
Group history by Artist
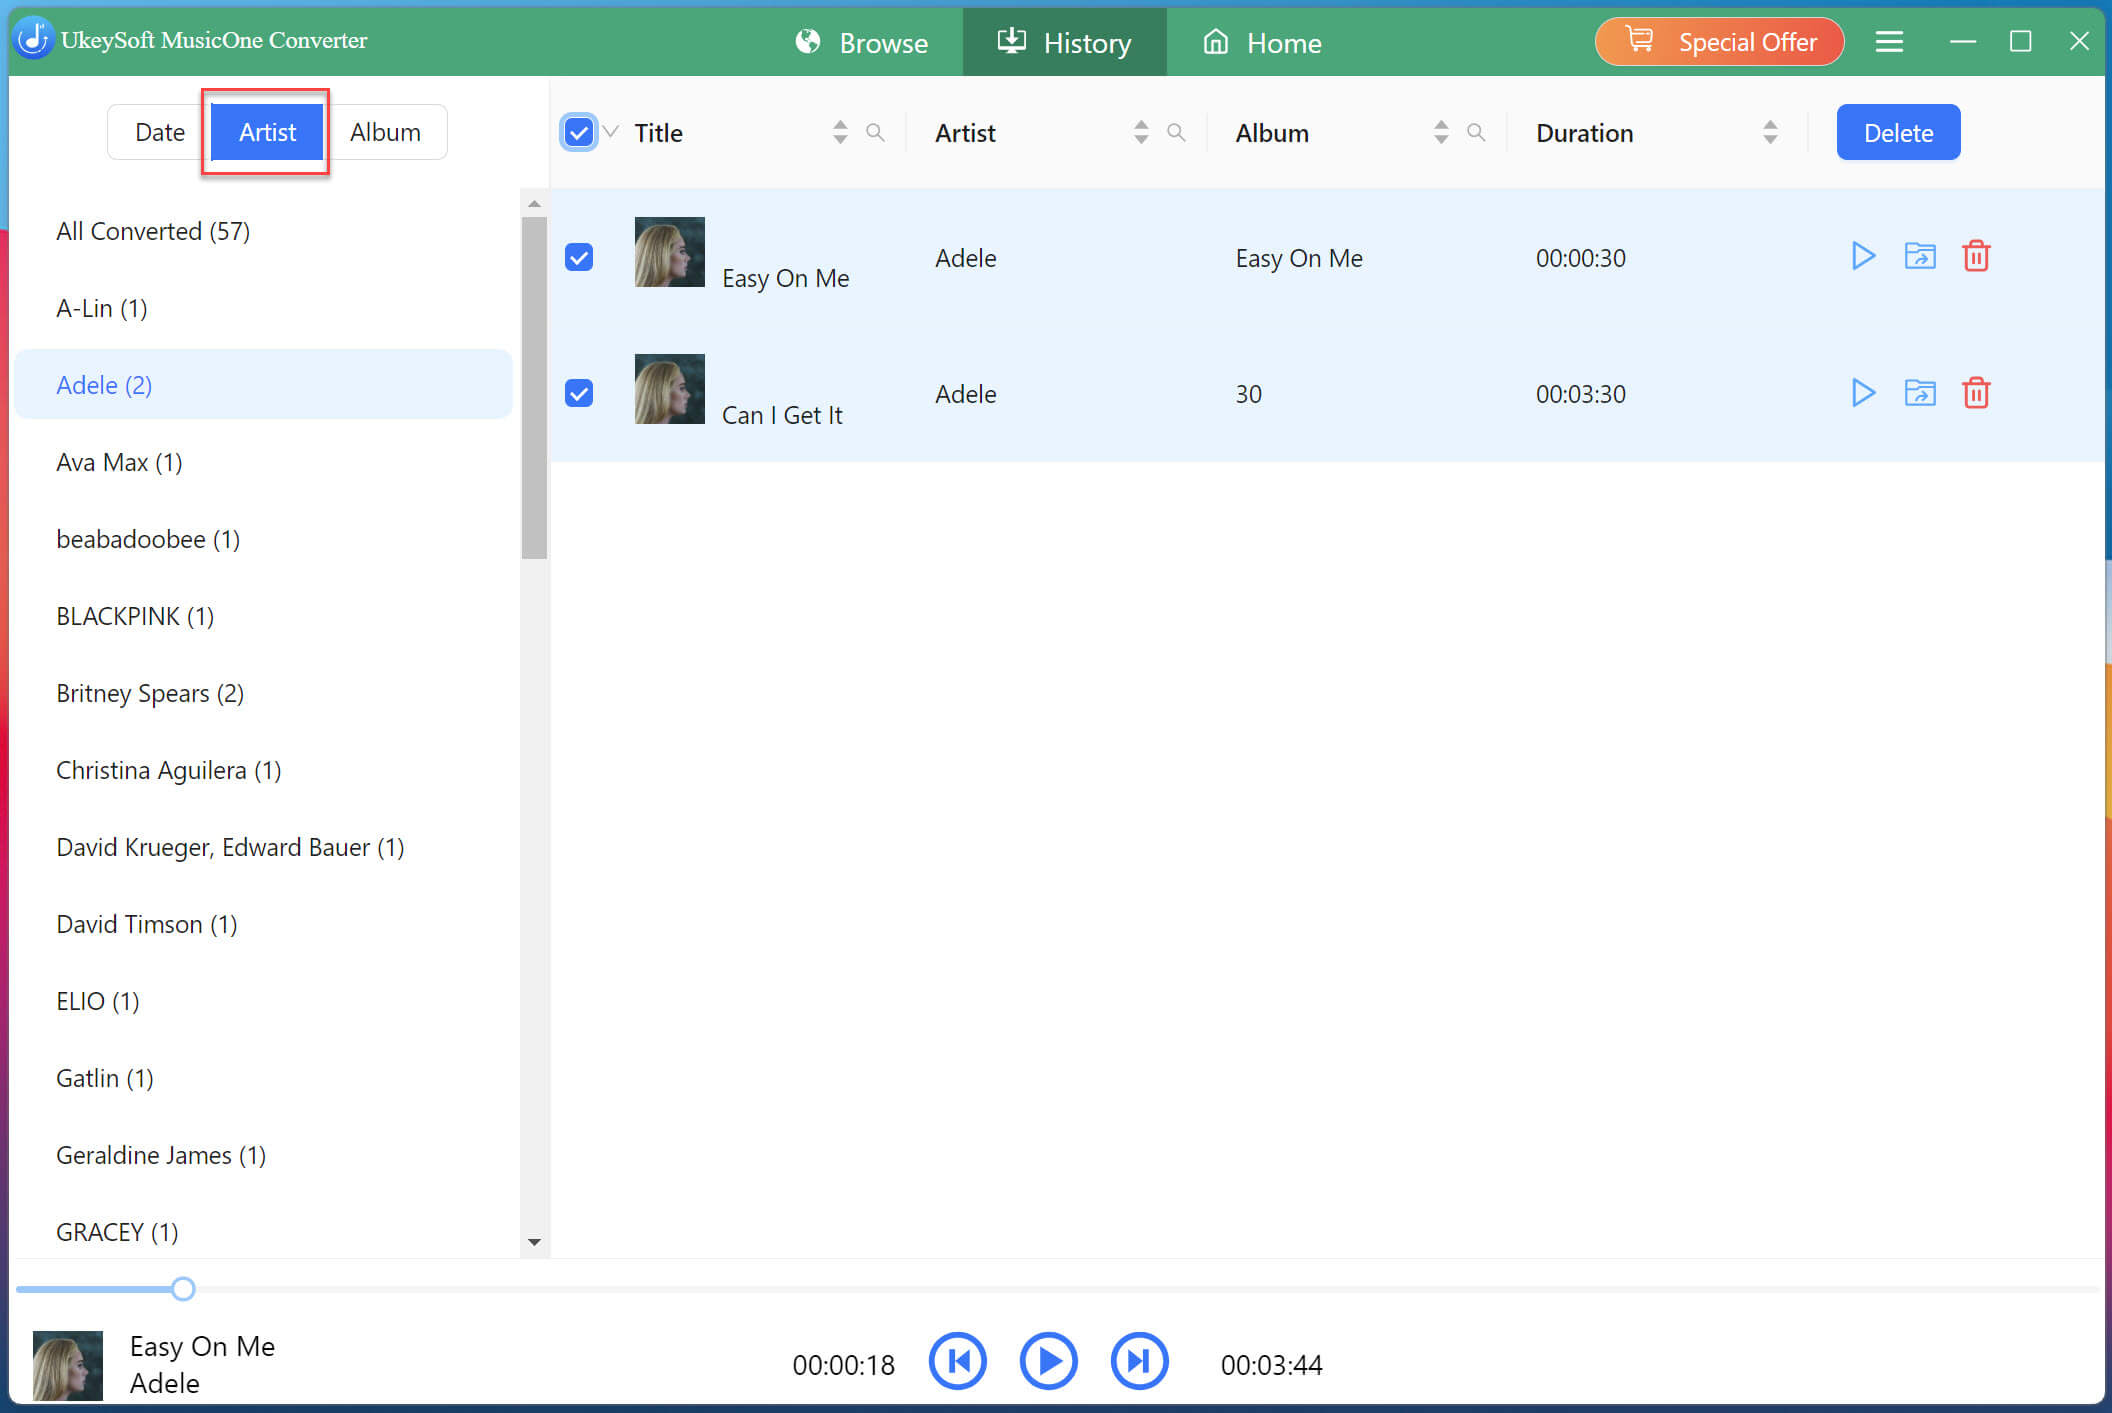point(267,132)
